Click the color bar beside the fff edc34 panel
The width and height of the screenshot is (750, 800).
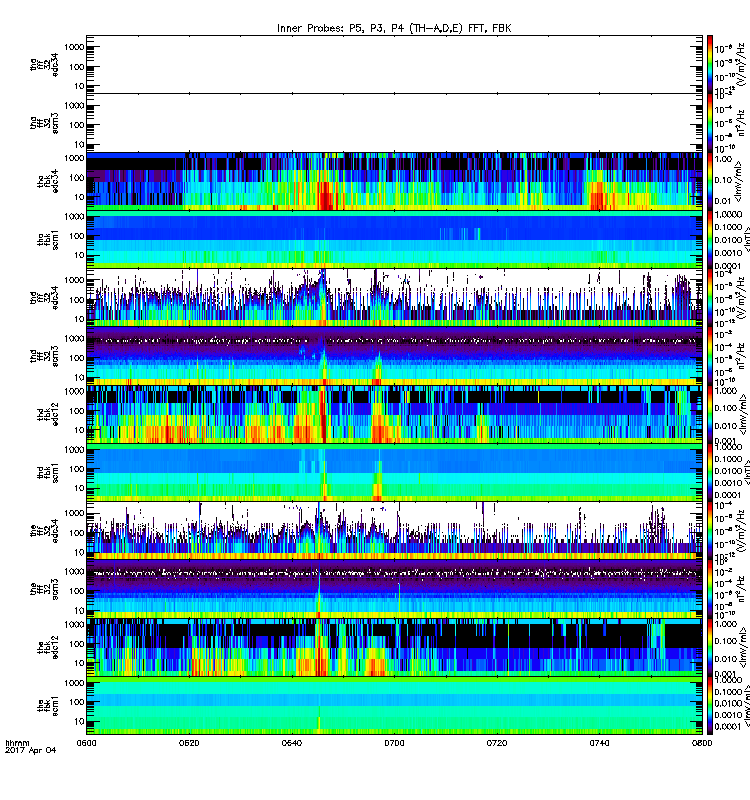710,531
